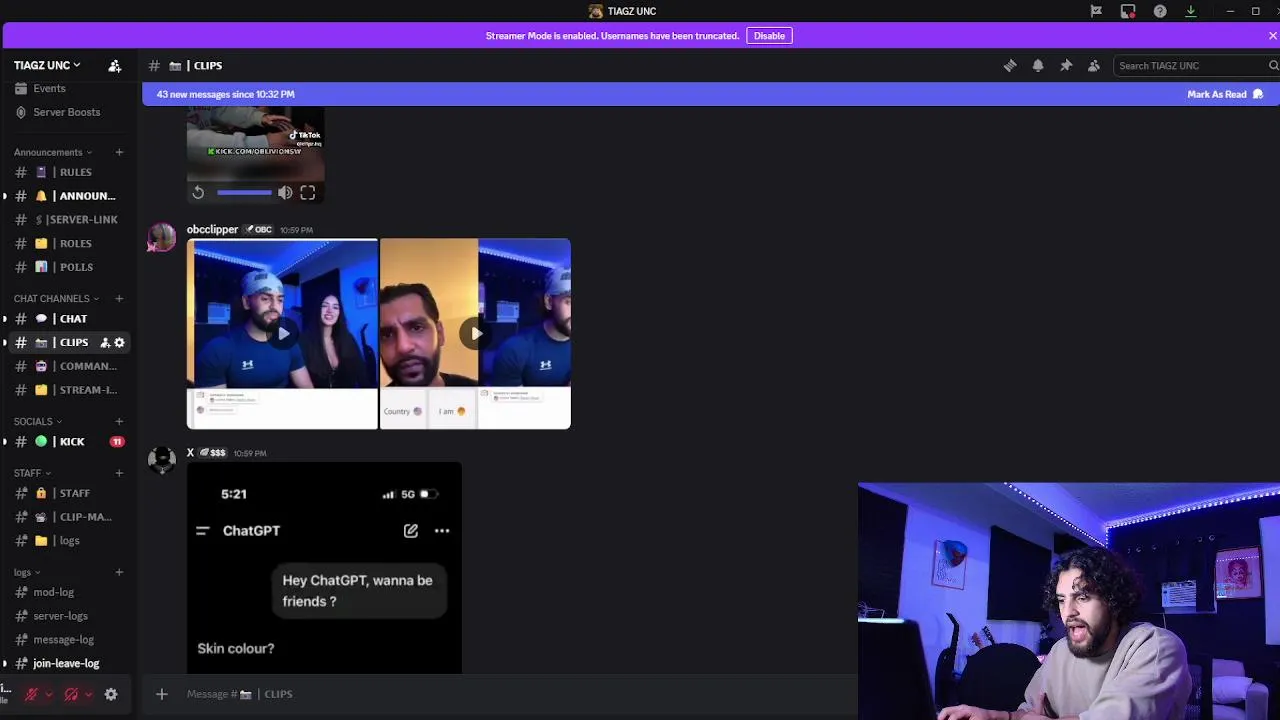Open the Threads icon in channel header
The image size is (1280, 720).
1010,65
